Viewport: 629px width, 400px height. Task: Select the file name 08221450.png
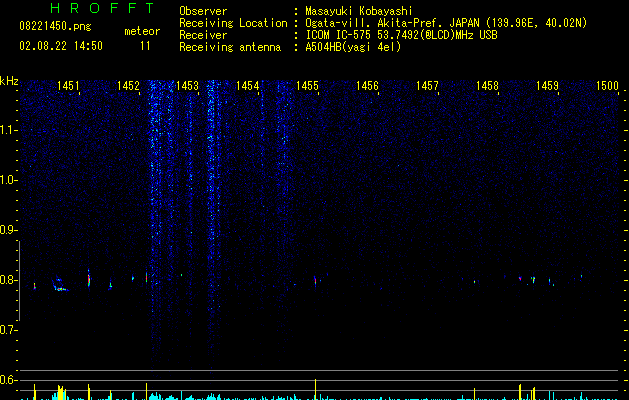pos(55,27)
